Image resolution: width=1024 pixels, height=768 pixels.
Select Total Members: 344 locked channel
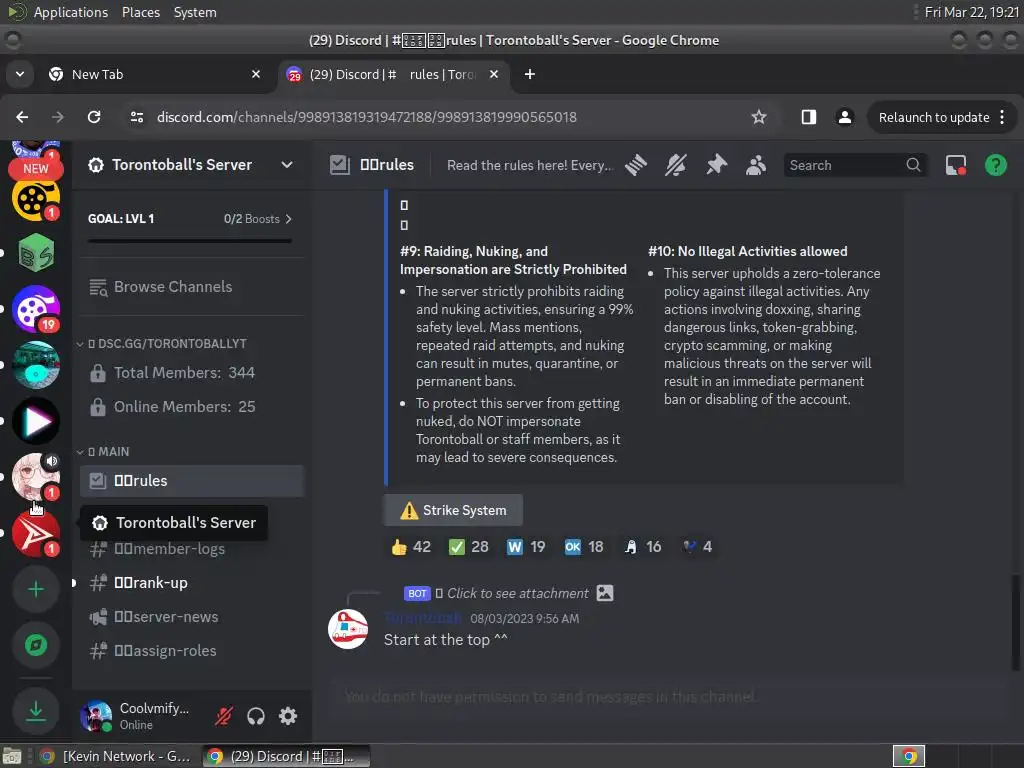pyautogui.click(x=192, y=373)
